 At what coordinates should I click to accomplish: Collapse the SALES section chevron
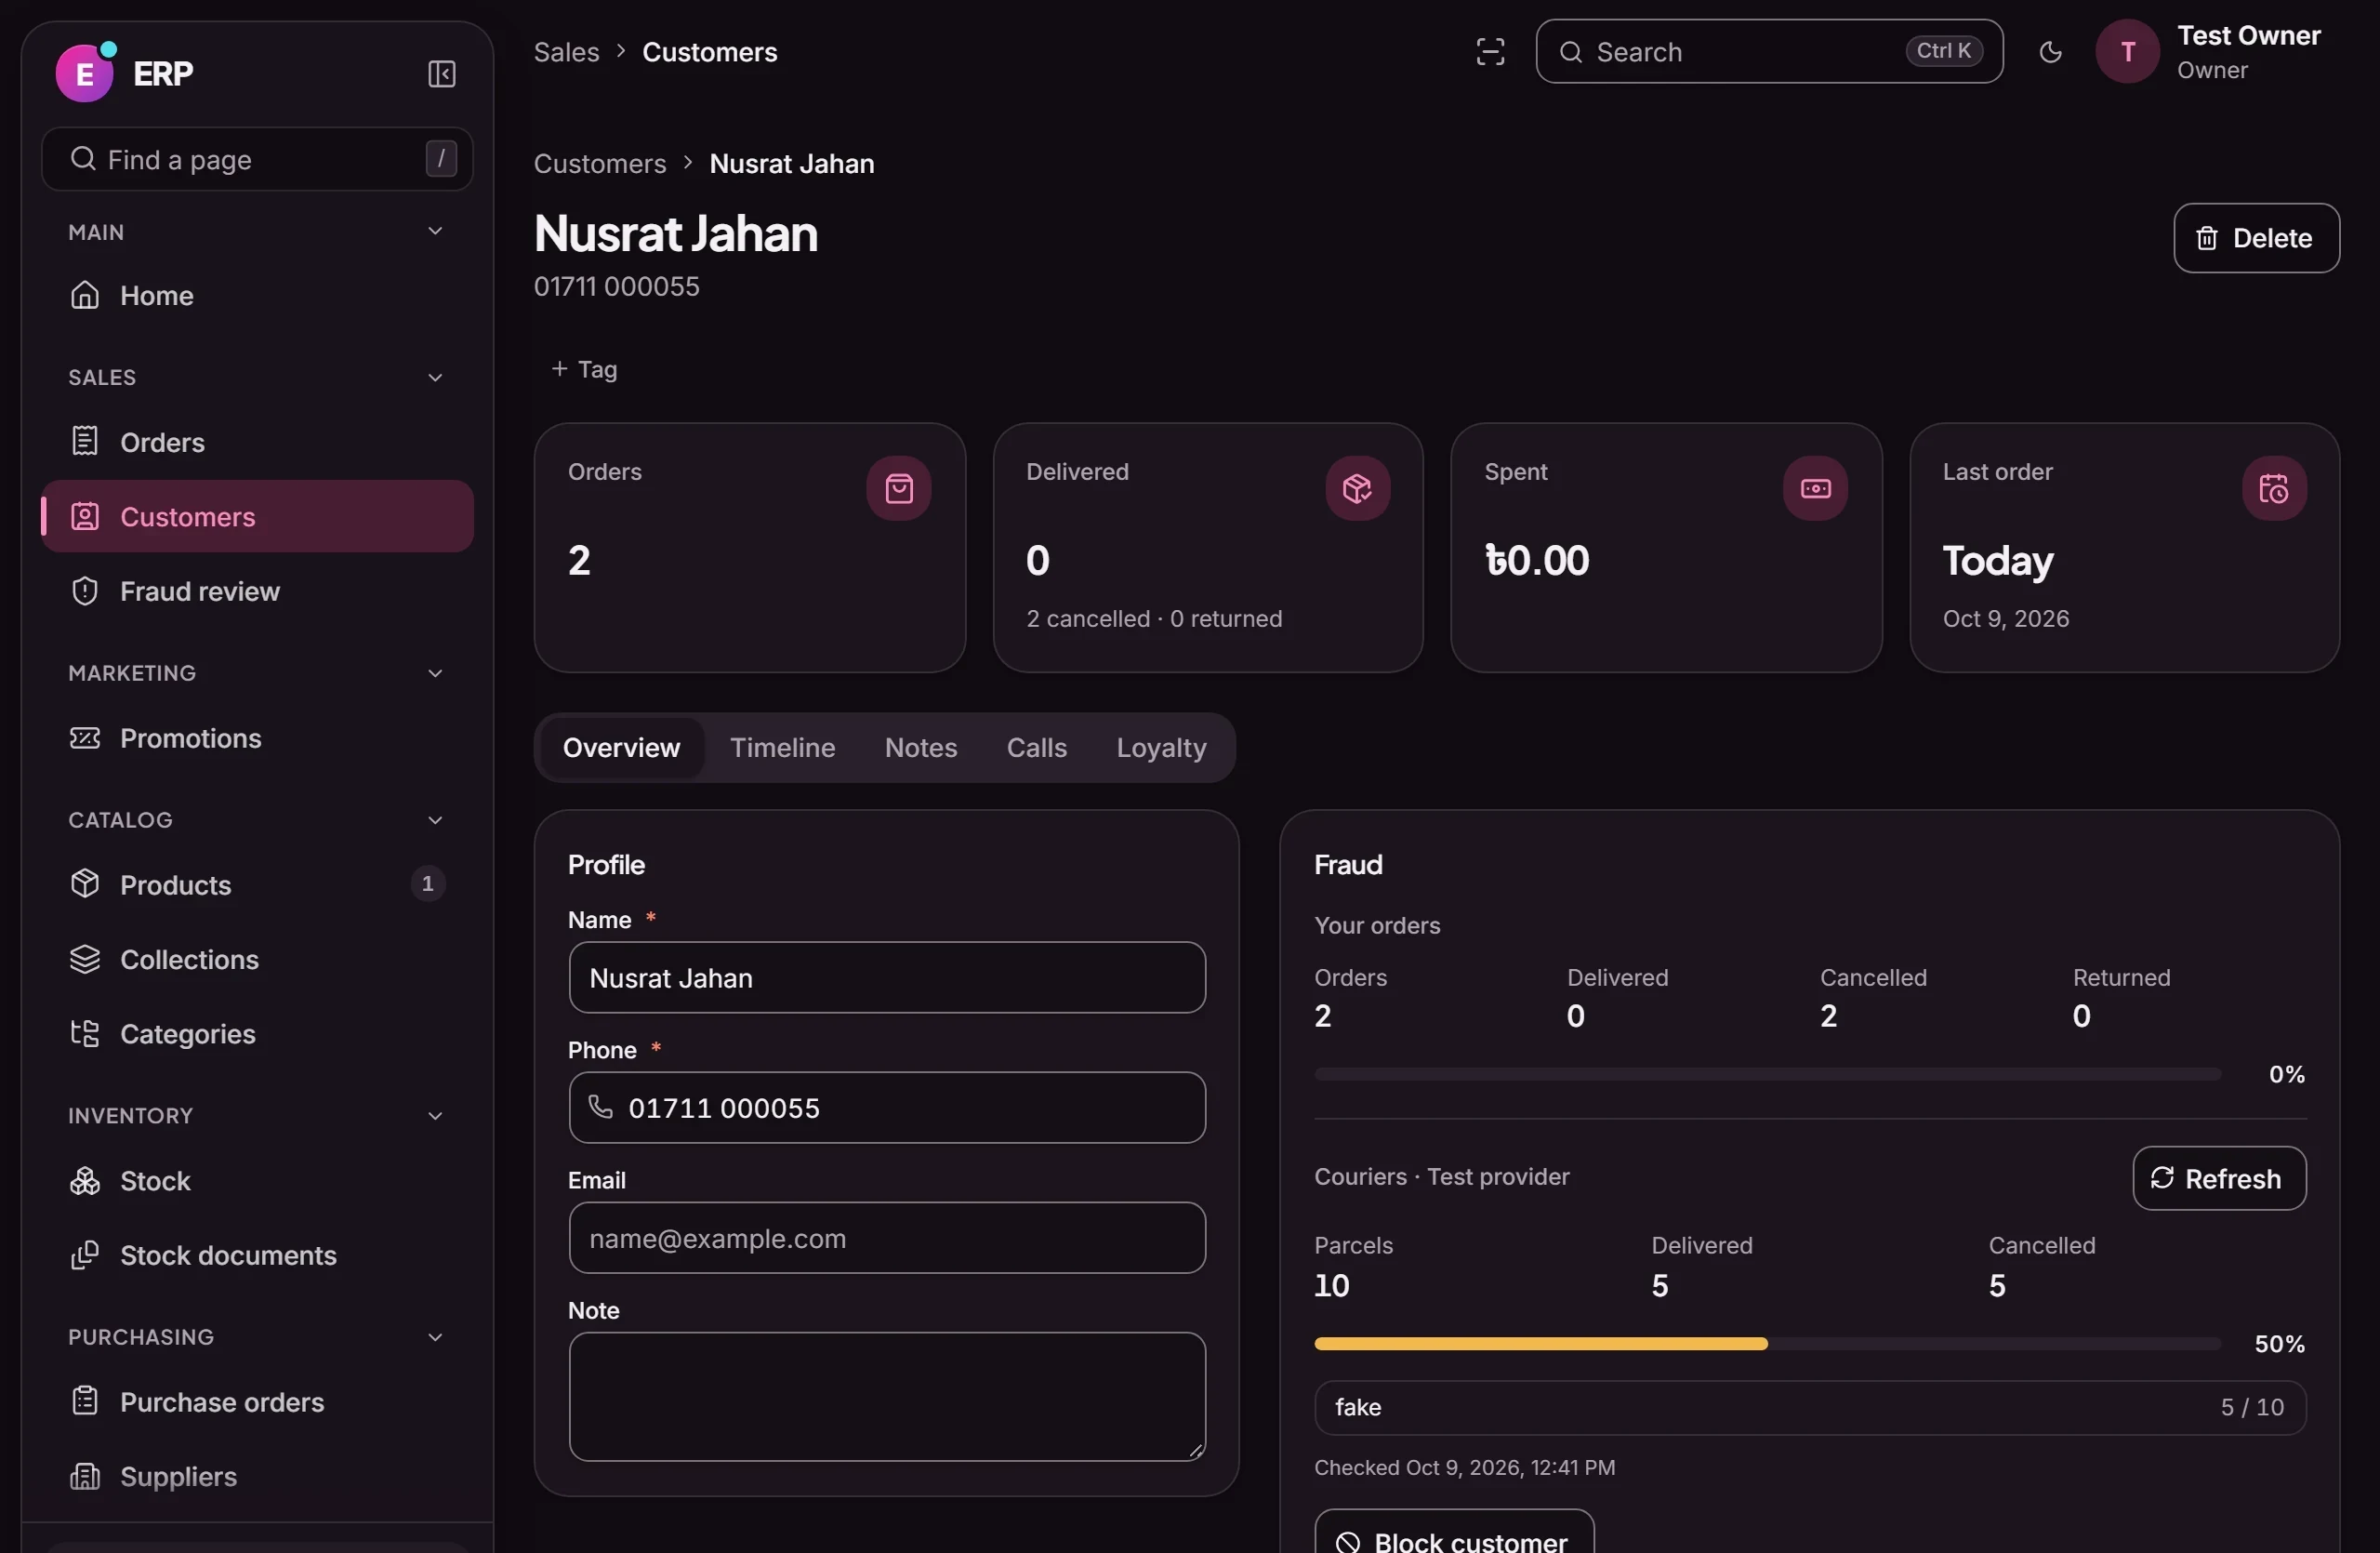tap(435, 378)
